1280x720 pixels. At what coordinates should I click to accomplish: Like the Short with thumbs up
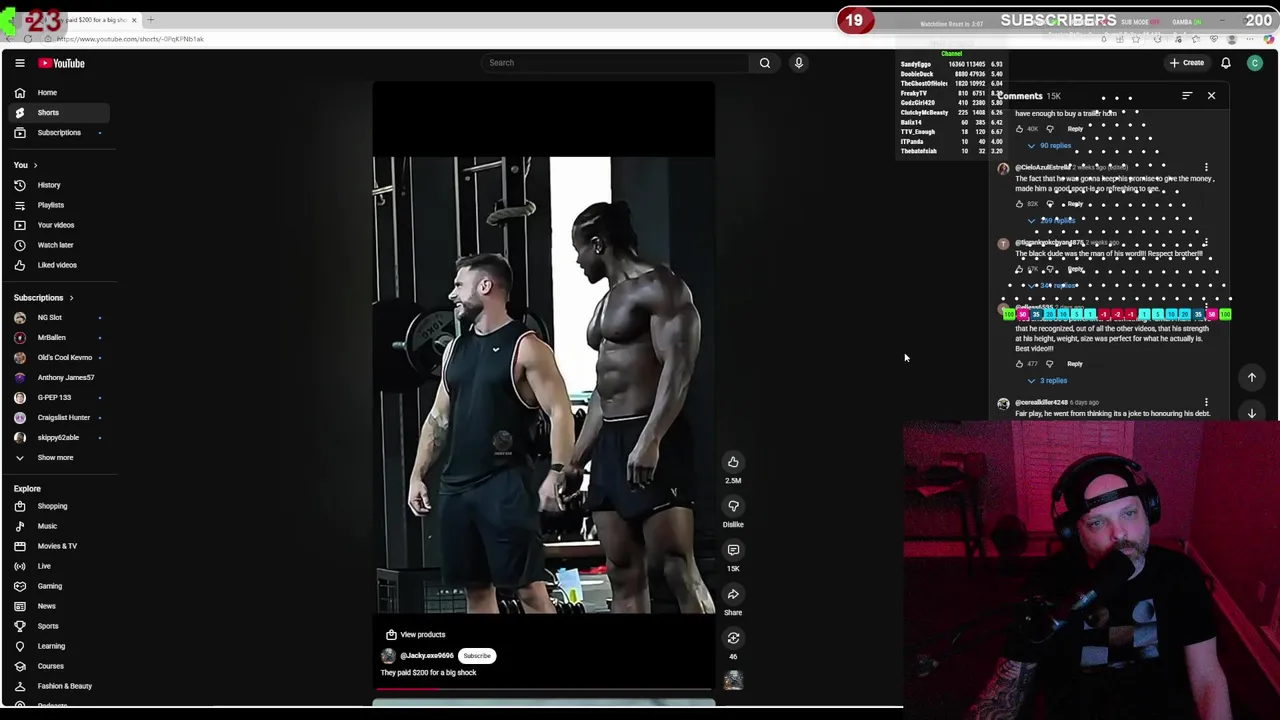pos(733,462)
